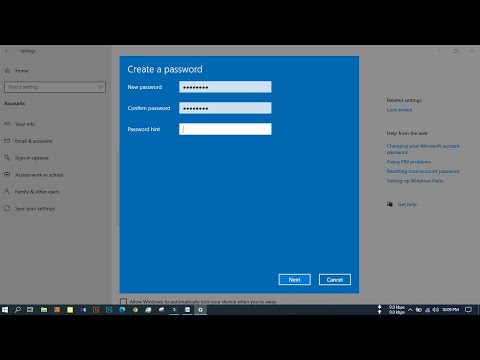This screenshot has height=360, width=480.
Task: Click the search magnifier in Find a setting
Action: 100,87
